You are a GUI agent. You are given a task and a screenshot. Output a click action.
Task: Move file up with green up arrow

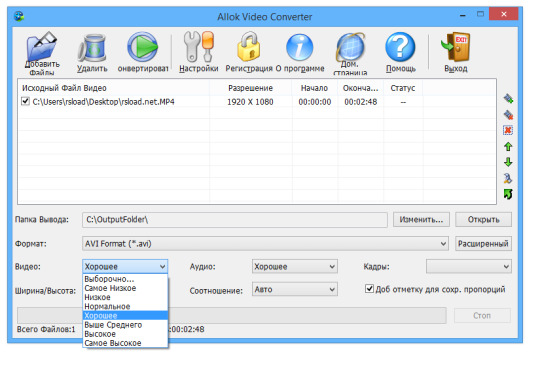point(508,147)
